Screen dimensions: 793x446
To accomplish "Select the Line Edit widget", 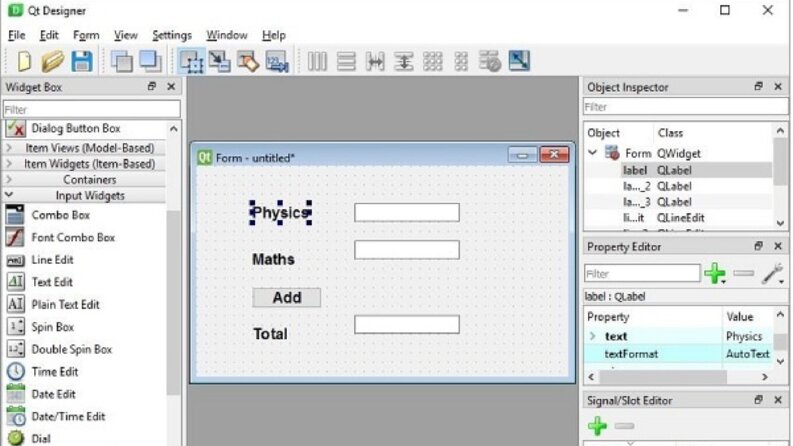I will click(39, 260).
